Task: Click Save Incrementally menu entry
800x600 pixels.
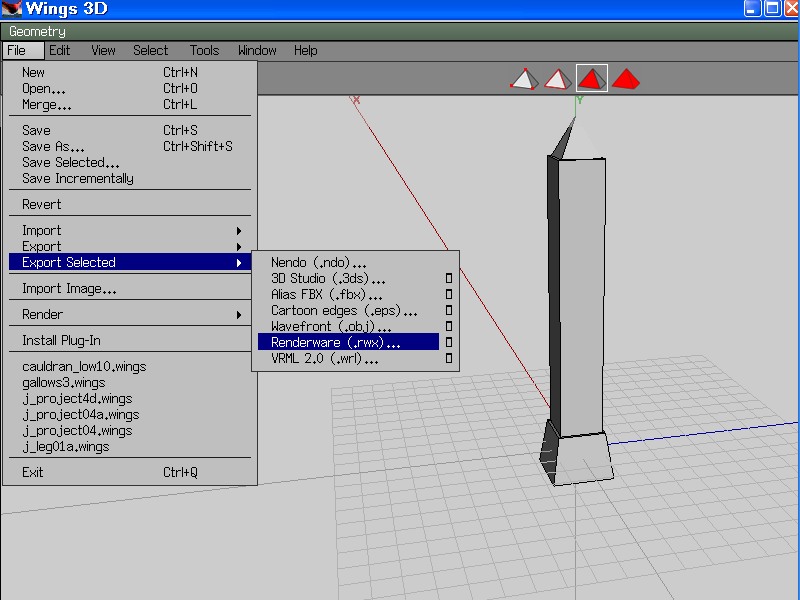Action: click(x=130, y=179)
